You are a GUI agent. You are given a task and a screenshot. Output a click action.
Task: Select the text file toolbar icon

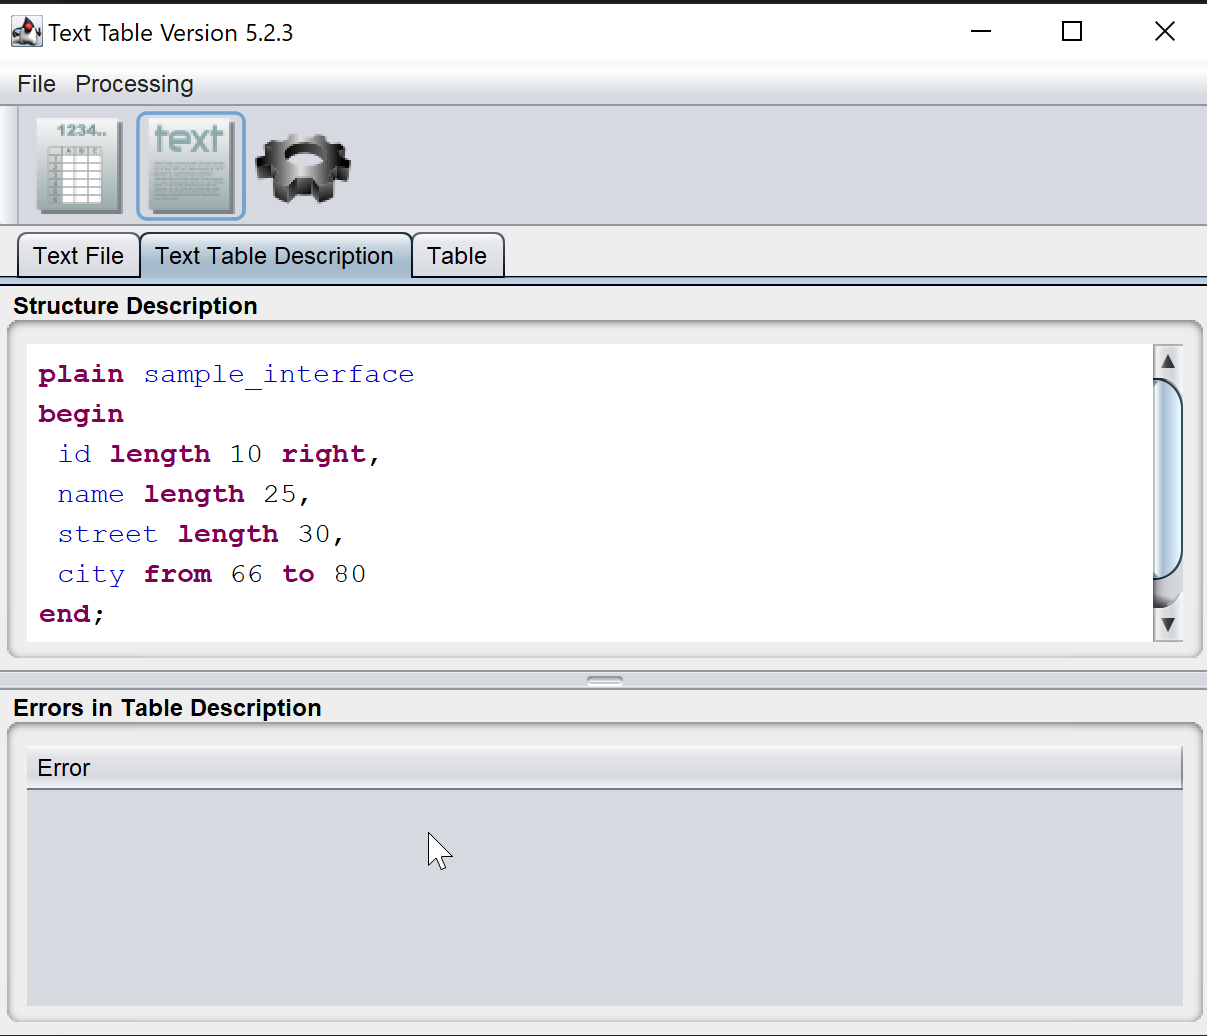[190, 165]
